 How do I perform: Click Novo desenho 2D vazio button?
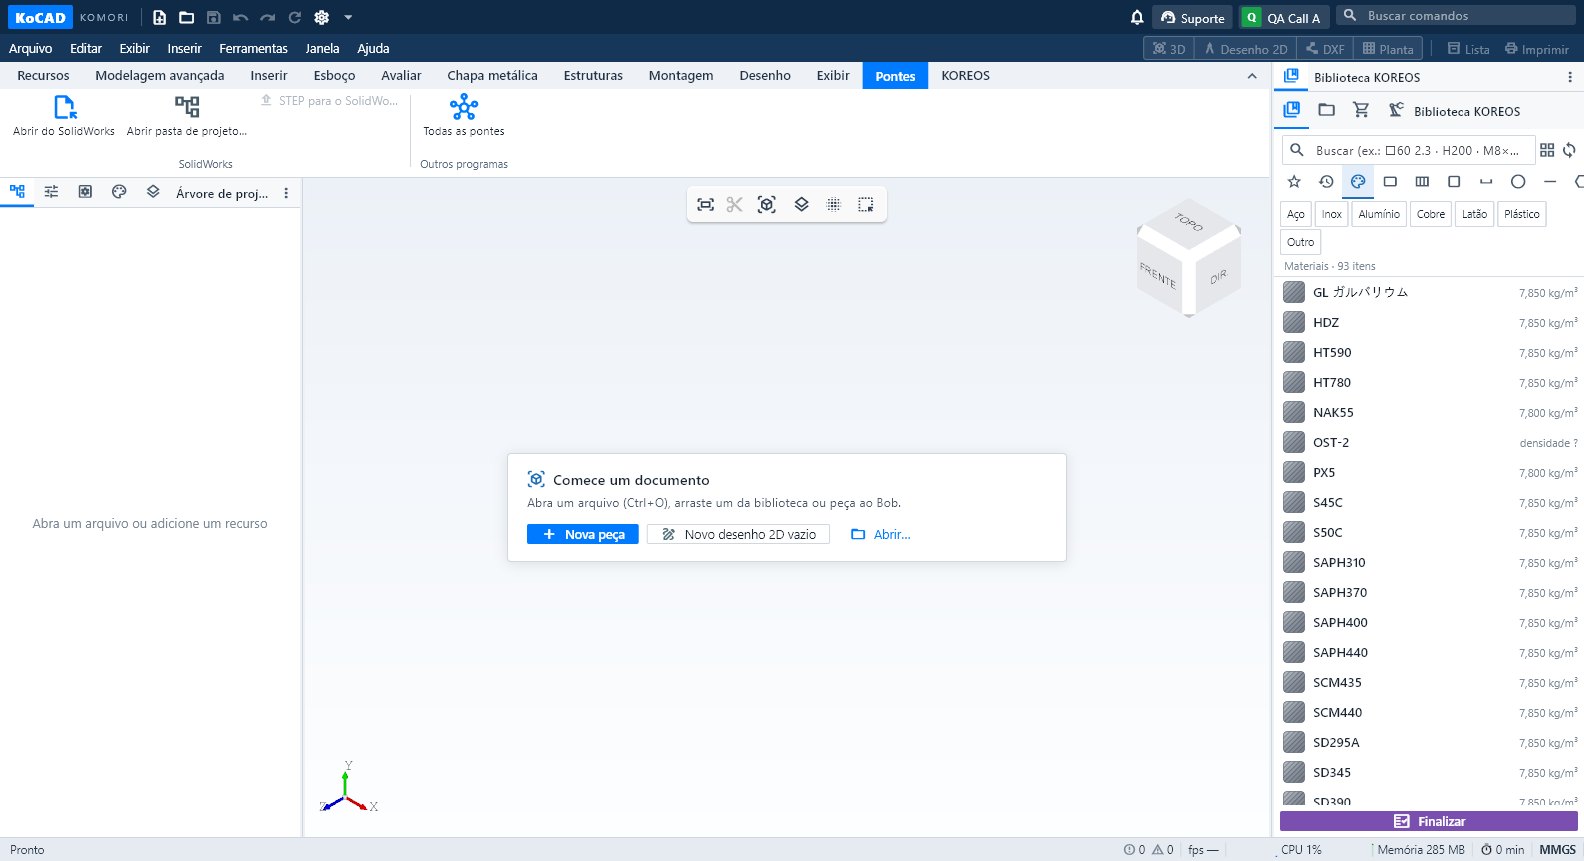click(x=738, y=534)
